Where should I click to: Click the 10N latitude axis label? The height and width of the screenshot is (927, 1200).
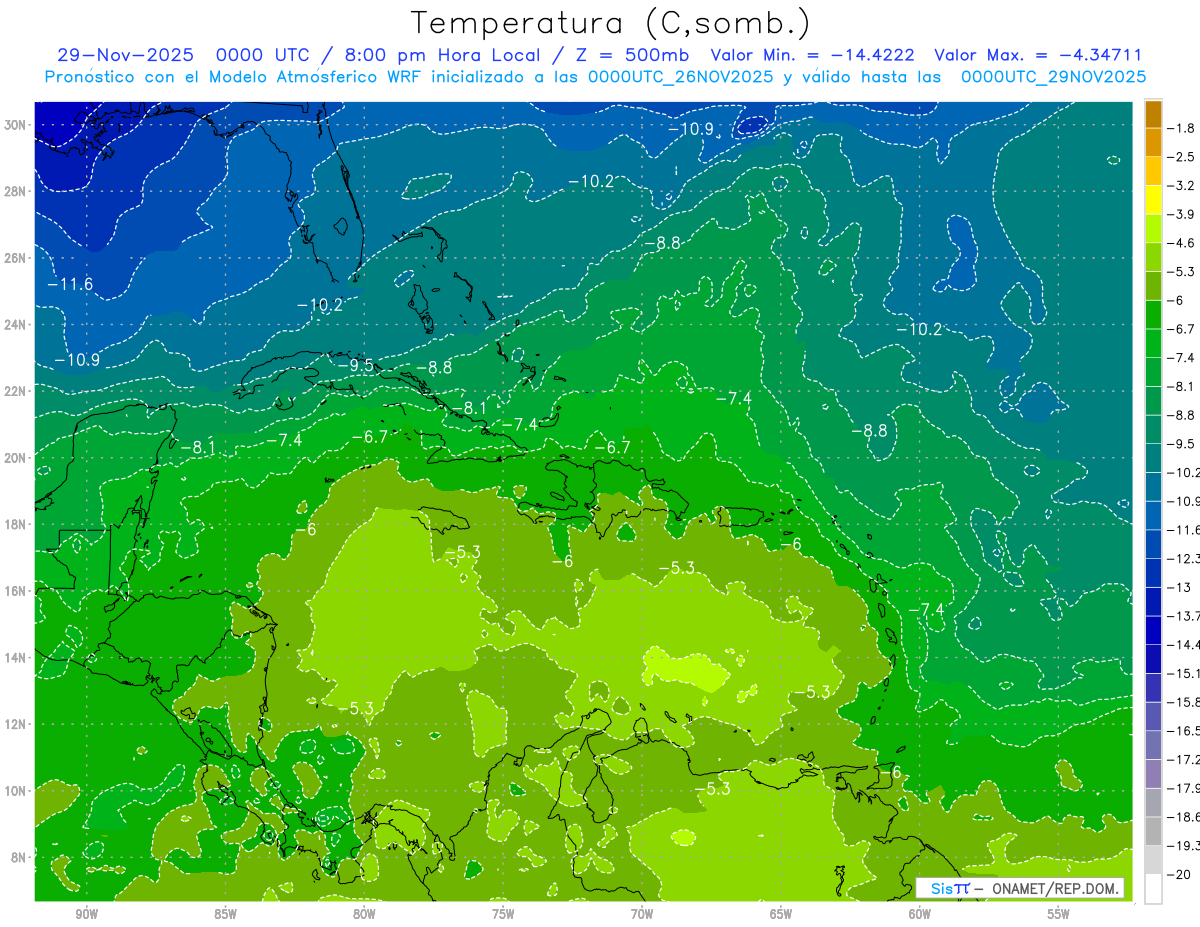16,790
